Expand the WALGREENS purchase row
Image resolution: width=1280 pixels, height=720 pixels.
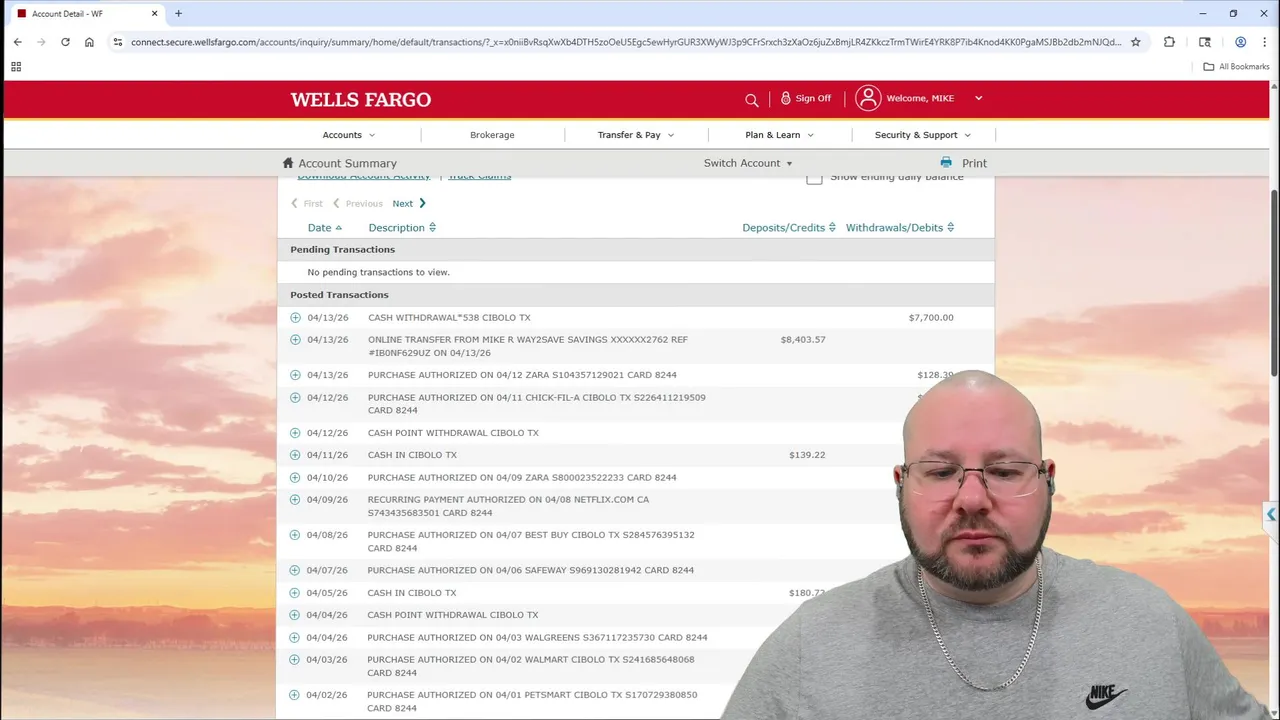294,637
